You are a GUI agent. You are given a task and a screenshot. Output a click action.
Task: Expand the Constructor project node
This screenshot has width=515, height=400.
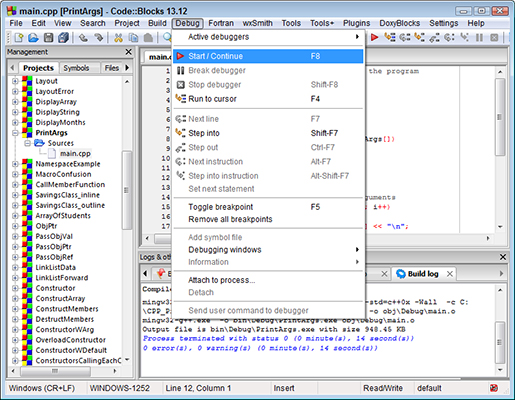pyautogui.click(x=15, y=288)
